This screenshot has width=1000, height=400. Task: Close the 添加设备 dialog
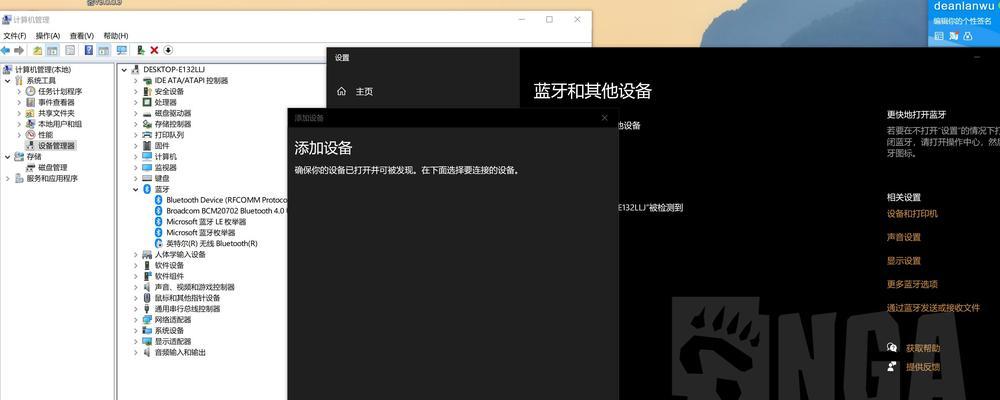click(605, 118)
